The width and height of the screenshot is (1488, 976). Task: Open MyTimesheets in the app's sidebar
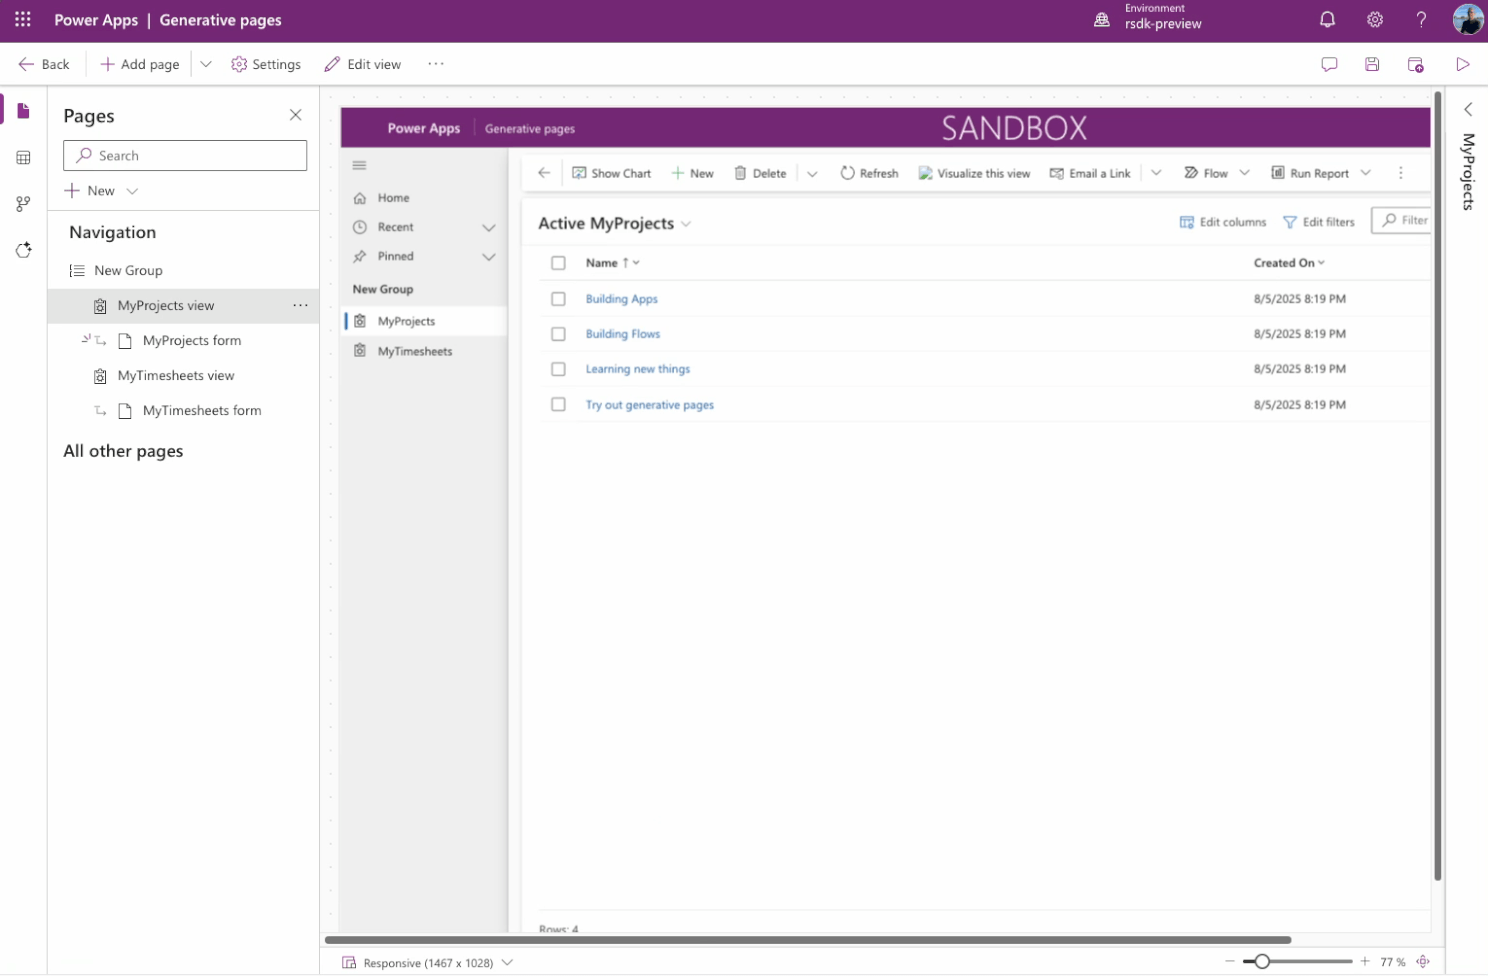point(415,352)
